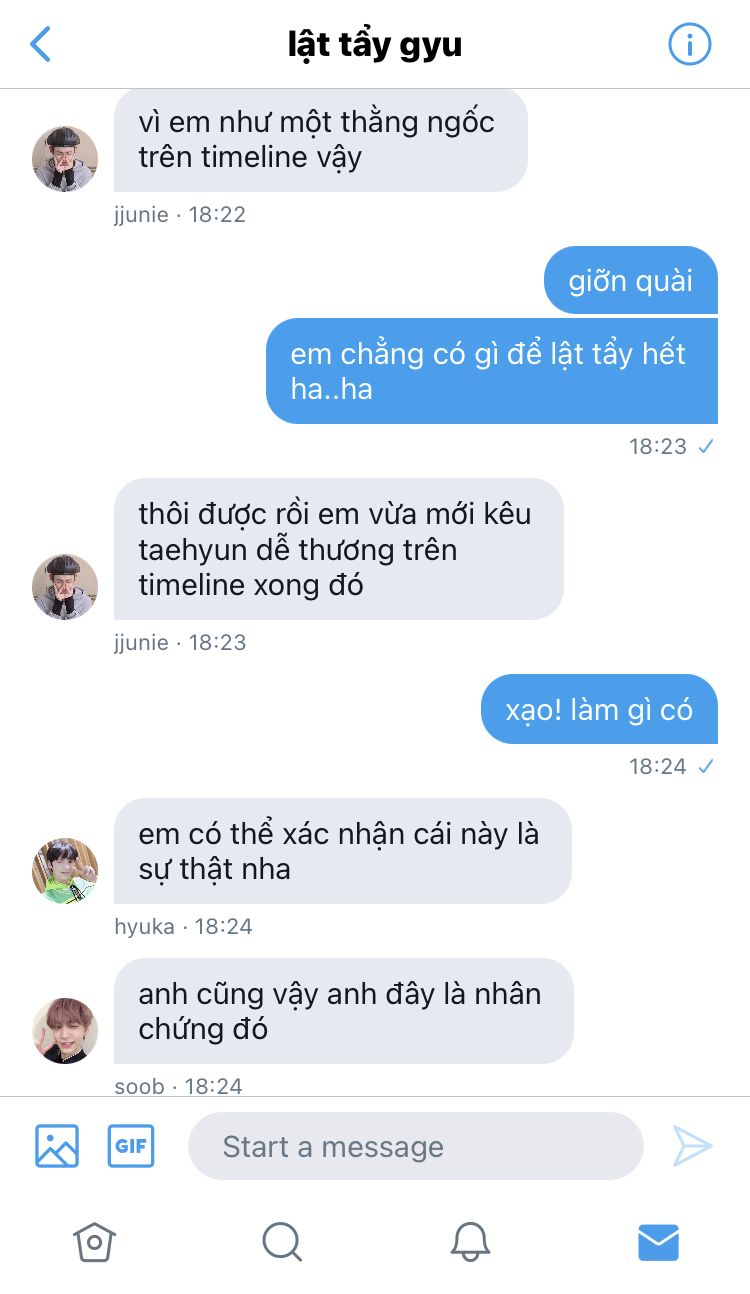Open Notifications bell tab
Image resolution: width=750 pixels, height=1294 pixels.
470,1242
